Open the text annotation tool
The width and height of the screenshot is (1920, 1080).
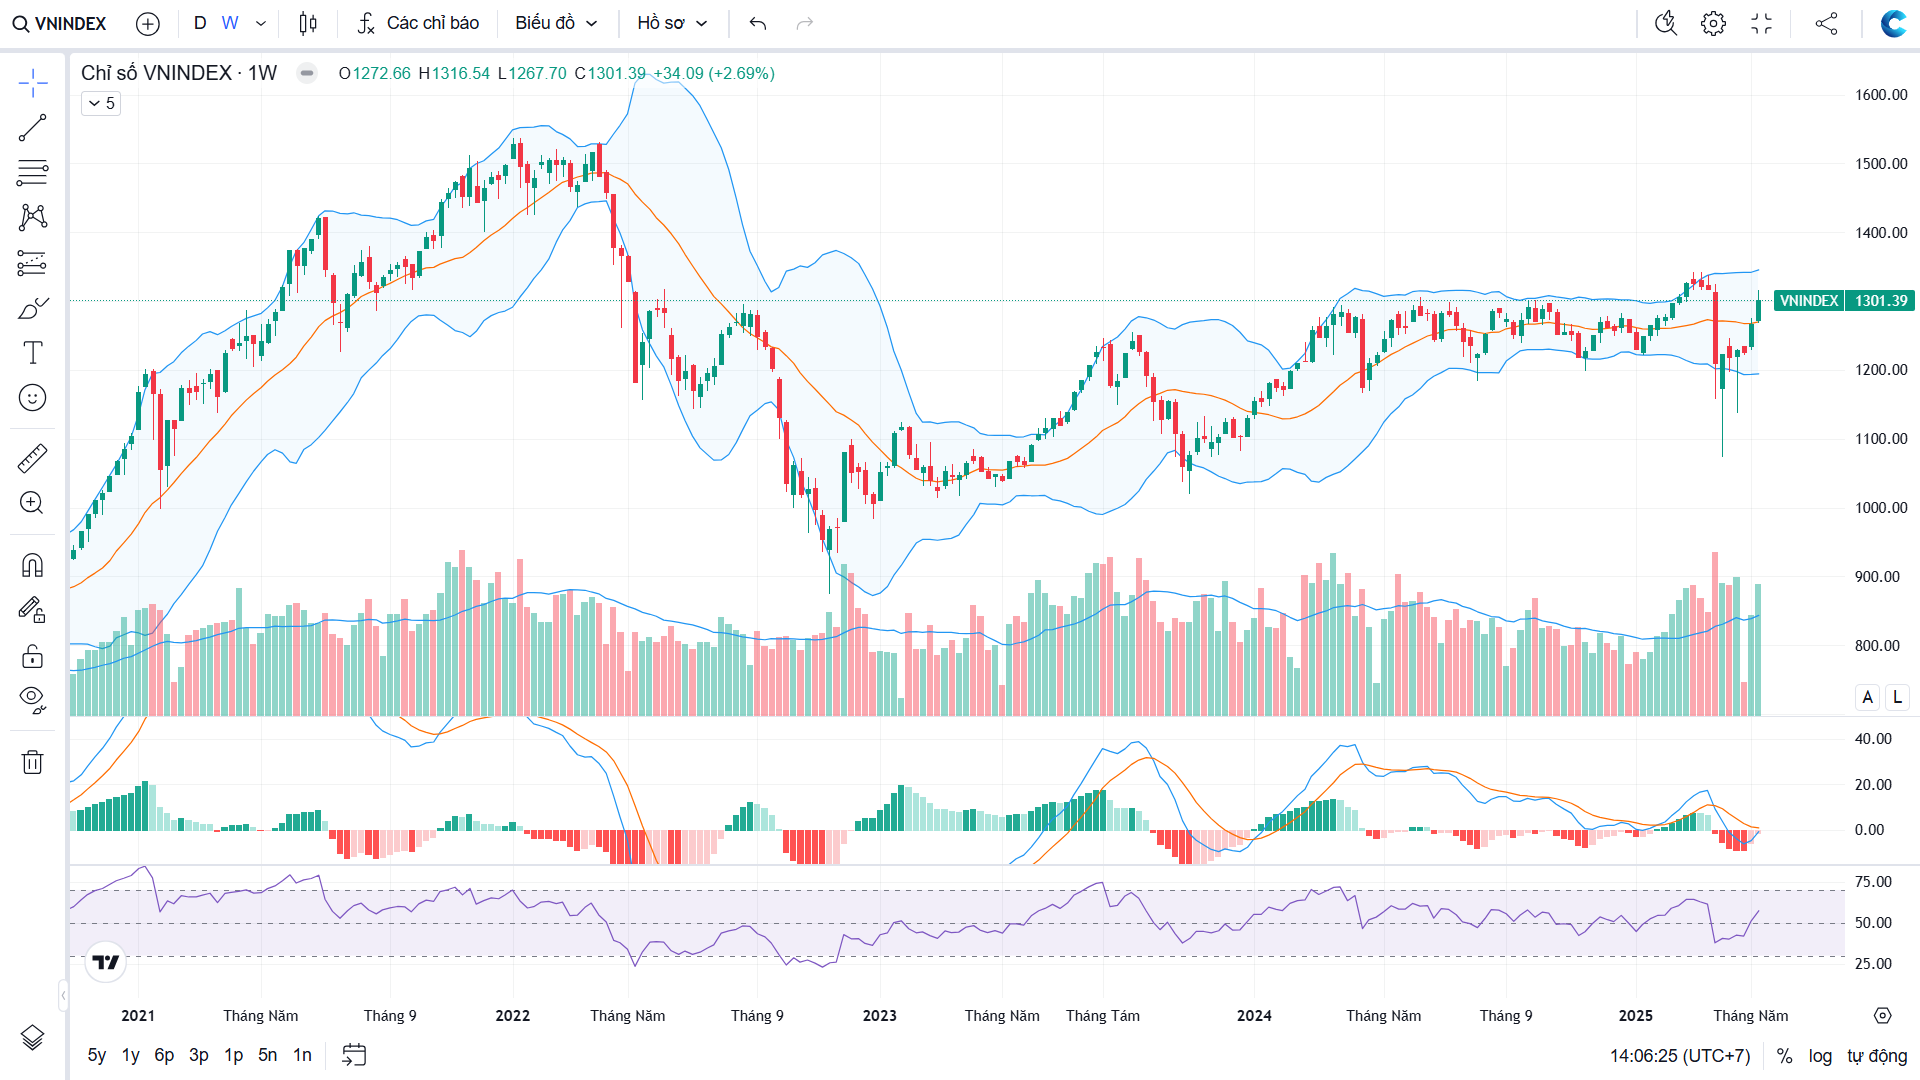(x=32, y=353)
